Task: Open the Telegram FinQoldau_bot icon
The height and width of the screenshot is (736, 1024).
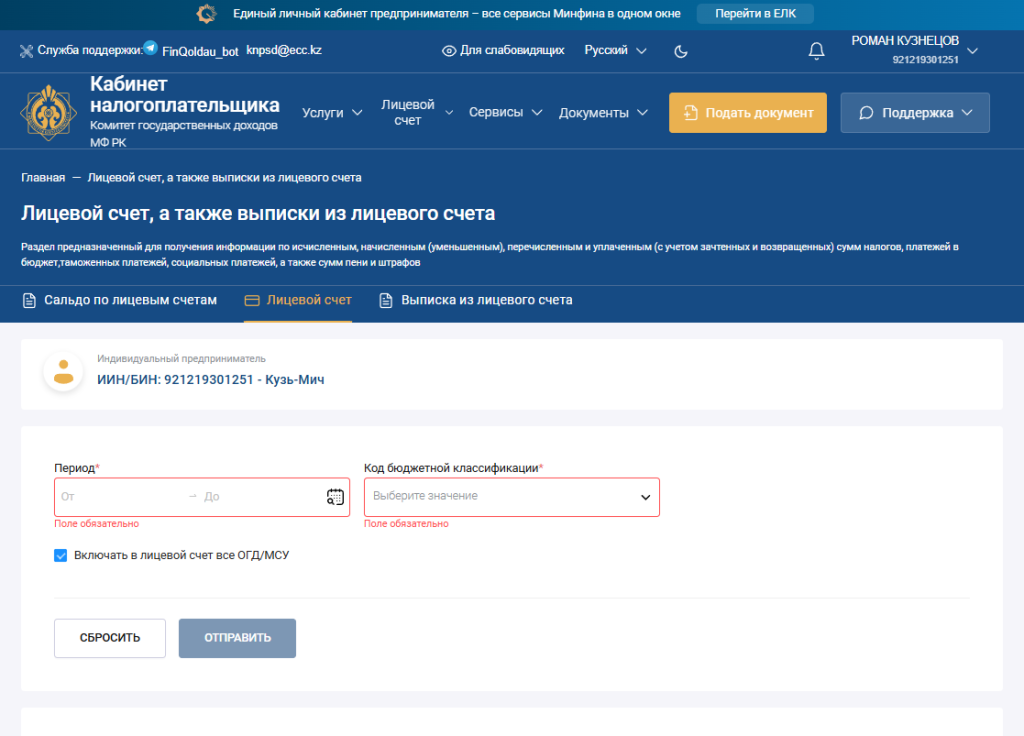Action: pos(151,48)
